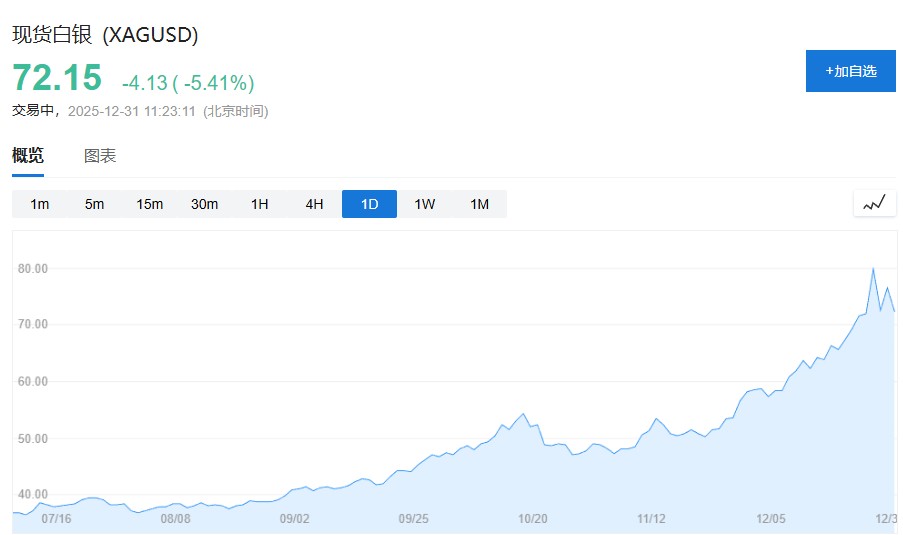The height and width of the screenshot is (535, 903).
Task: Open the 概览 overview tab
Action: click(28, 156)
